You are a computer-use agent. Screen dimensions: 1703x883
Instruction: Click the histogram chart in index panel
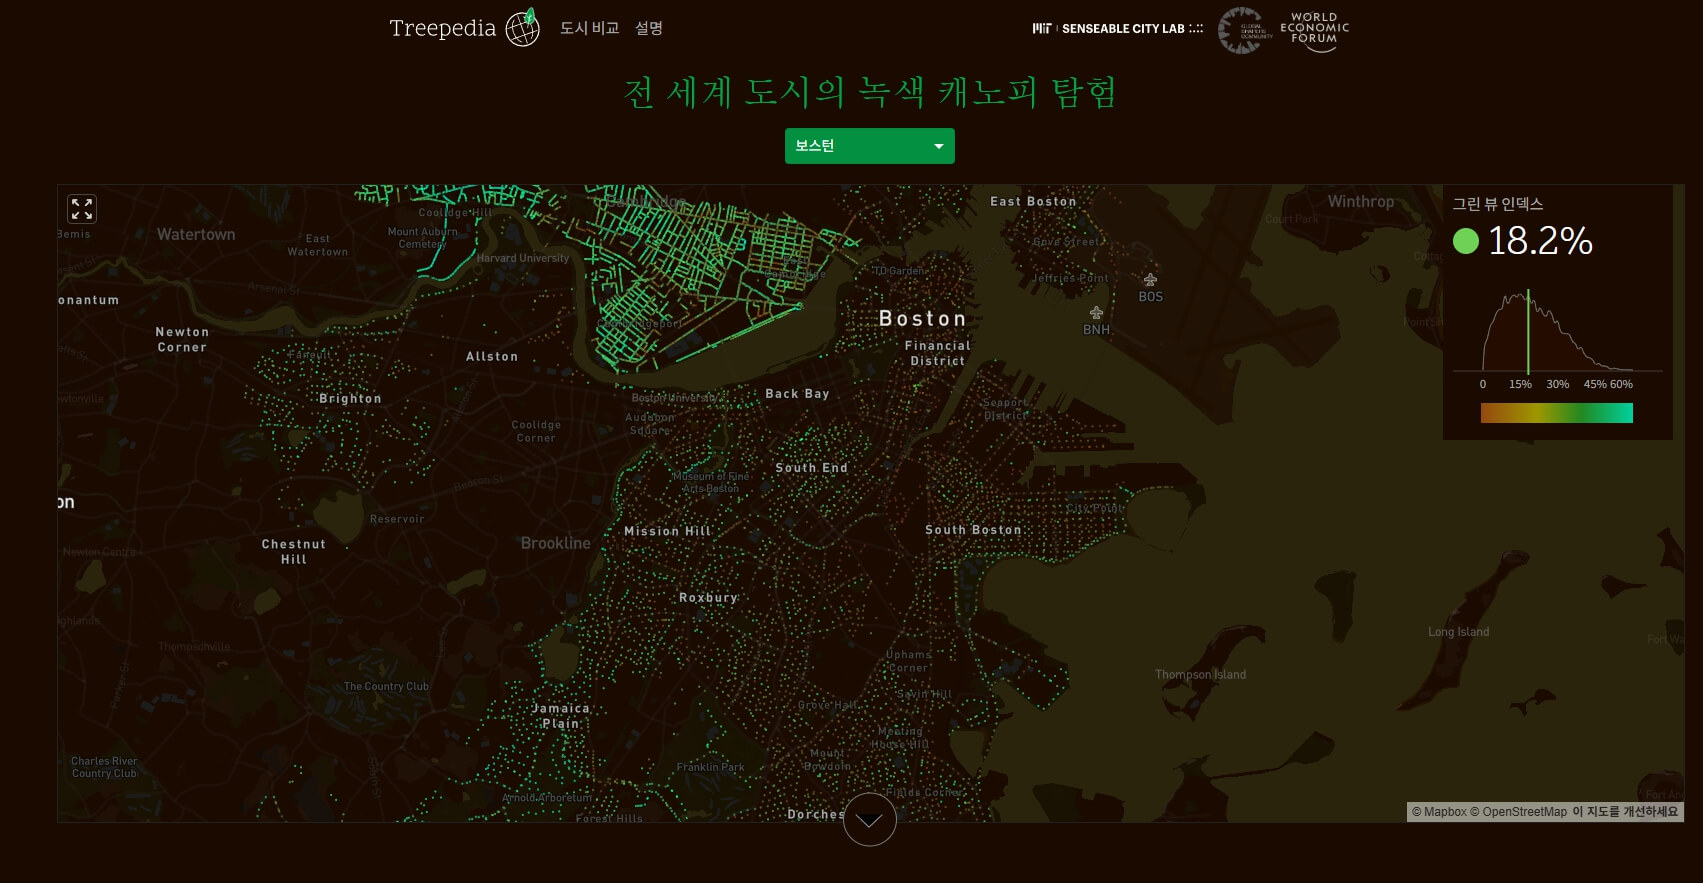[x=1557, y=331]
